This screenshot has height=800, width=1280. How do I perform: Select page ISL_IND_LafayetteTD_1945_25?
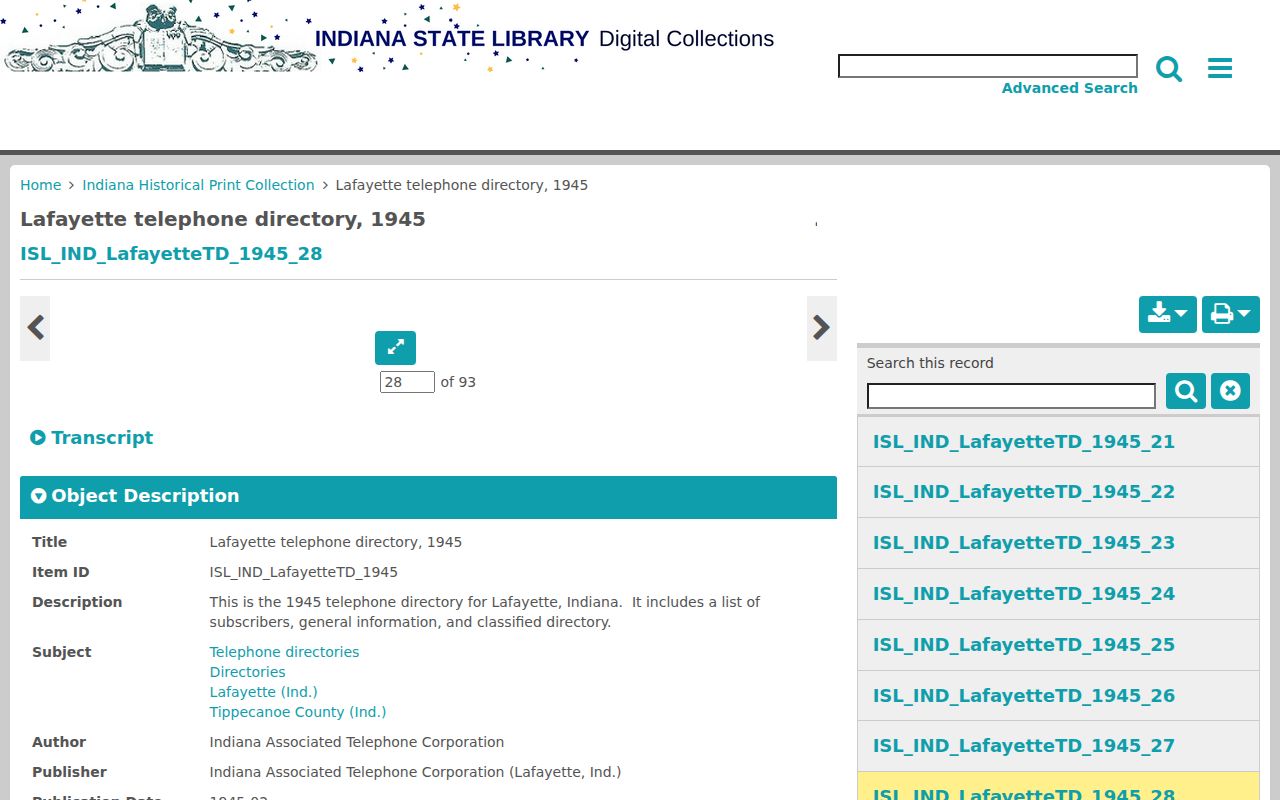pos(1058,645)
